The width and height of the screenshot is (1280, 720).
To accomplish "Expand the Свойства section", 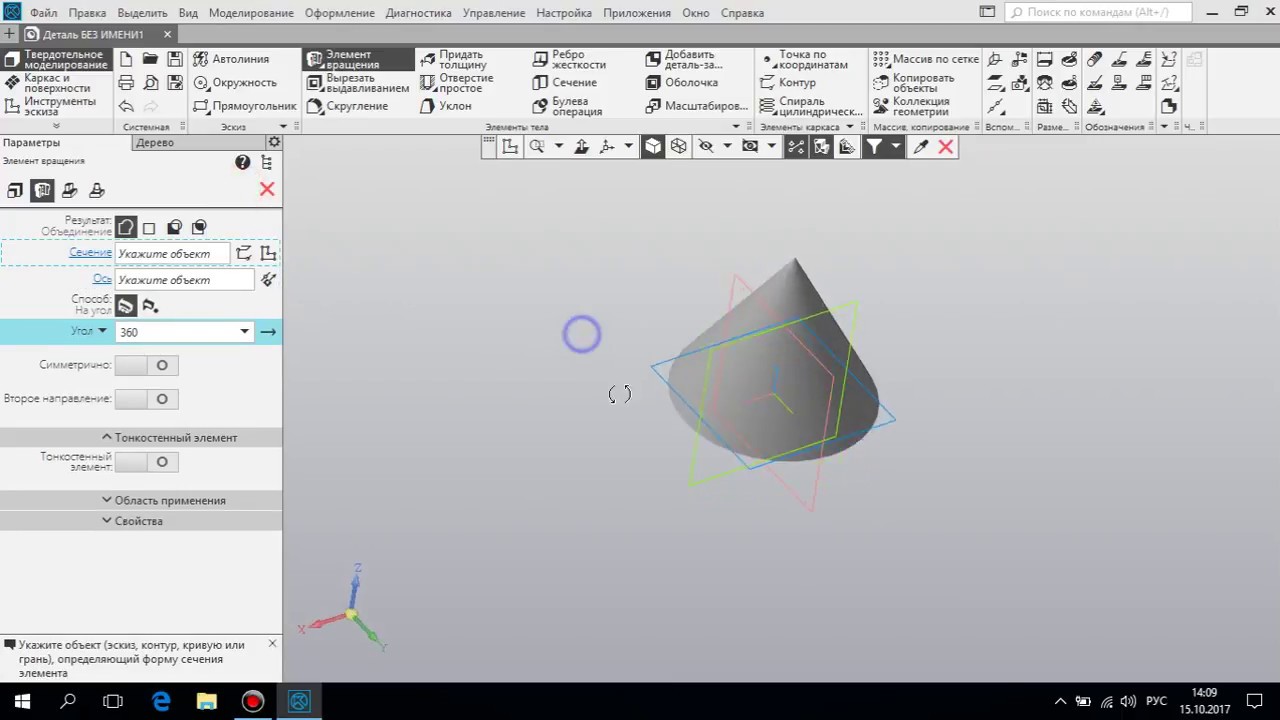I will pos(132,521).
